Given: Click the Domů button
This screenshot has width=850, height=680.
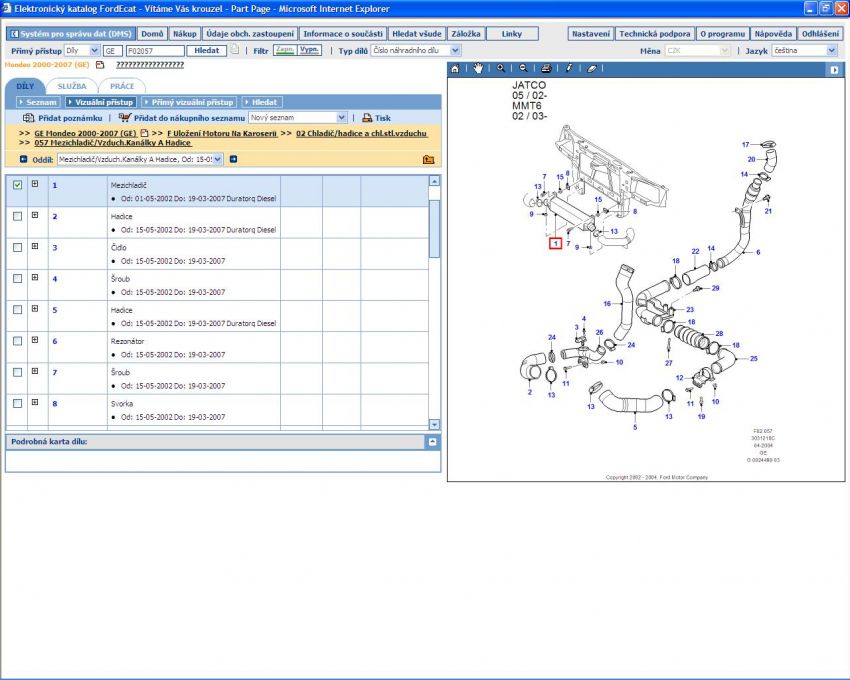Looking at the screenshot, I should (152, 34).
